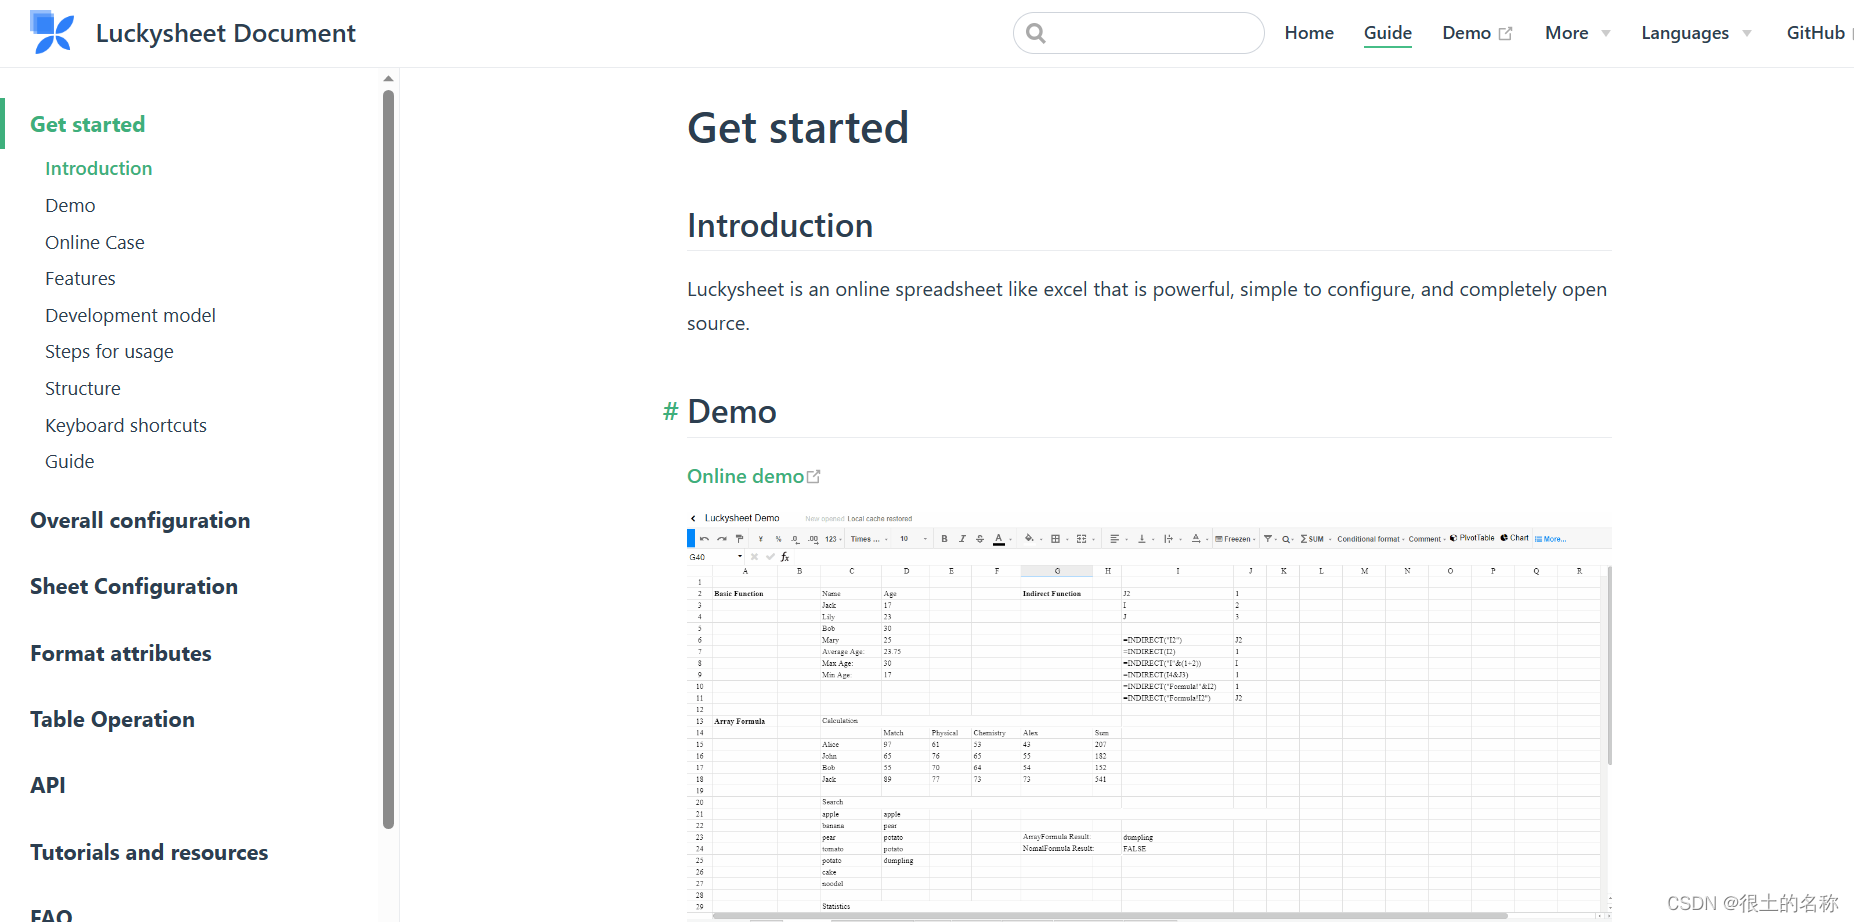Expand Overall configuration section
This screenshot has width=1854, height=922.
click(x=140, y=520)
